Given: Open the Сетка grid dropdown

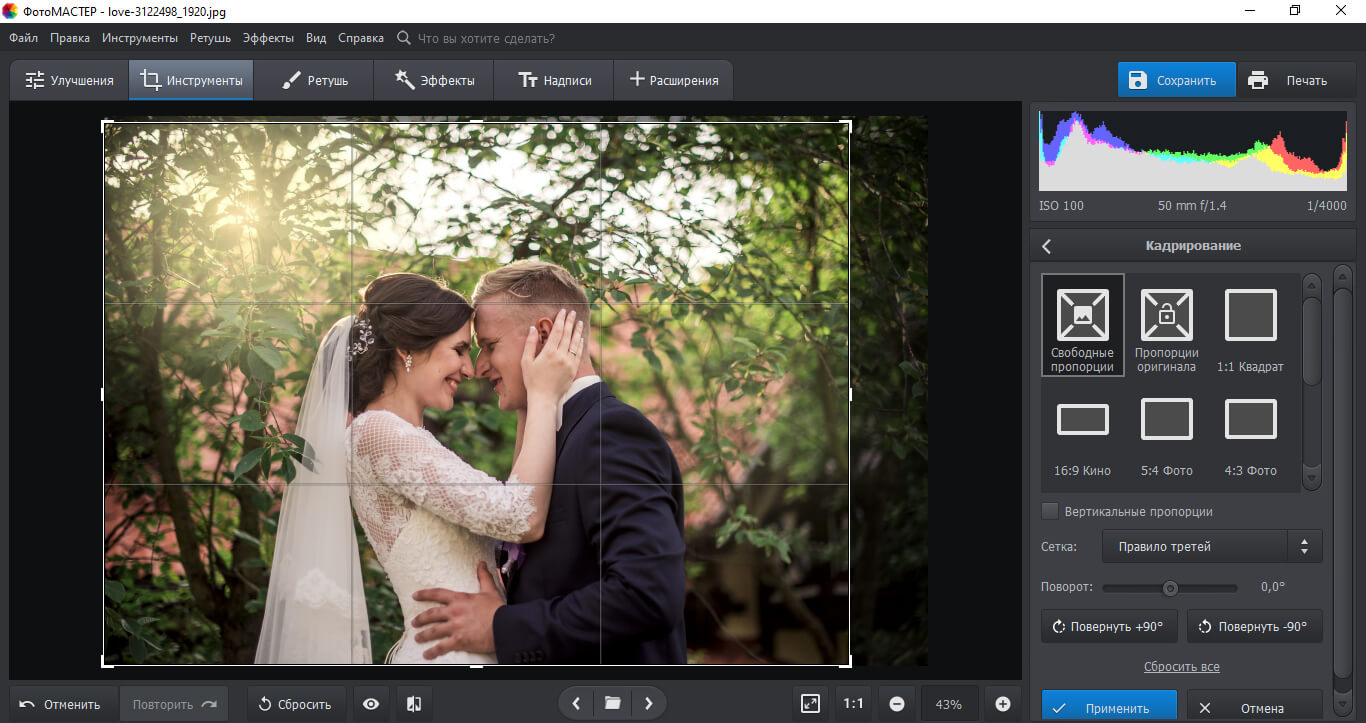Looking at the screenshot, I should point(1211,547).
